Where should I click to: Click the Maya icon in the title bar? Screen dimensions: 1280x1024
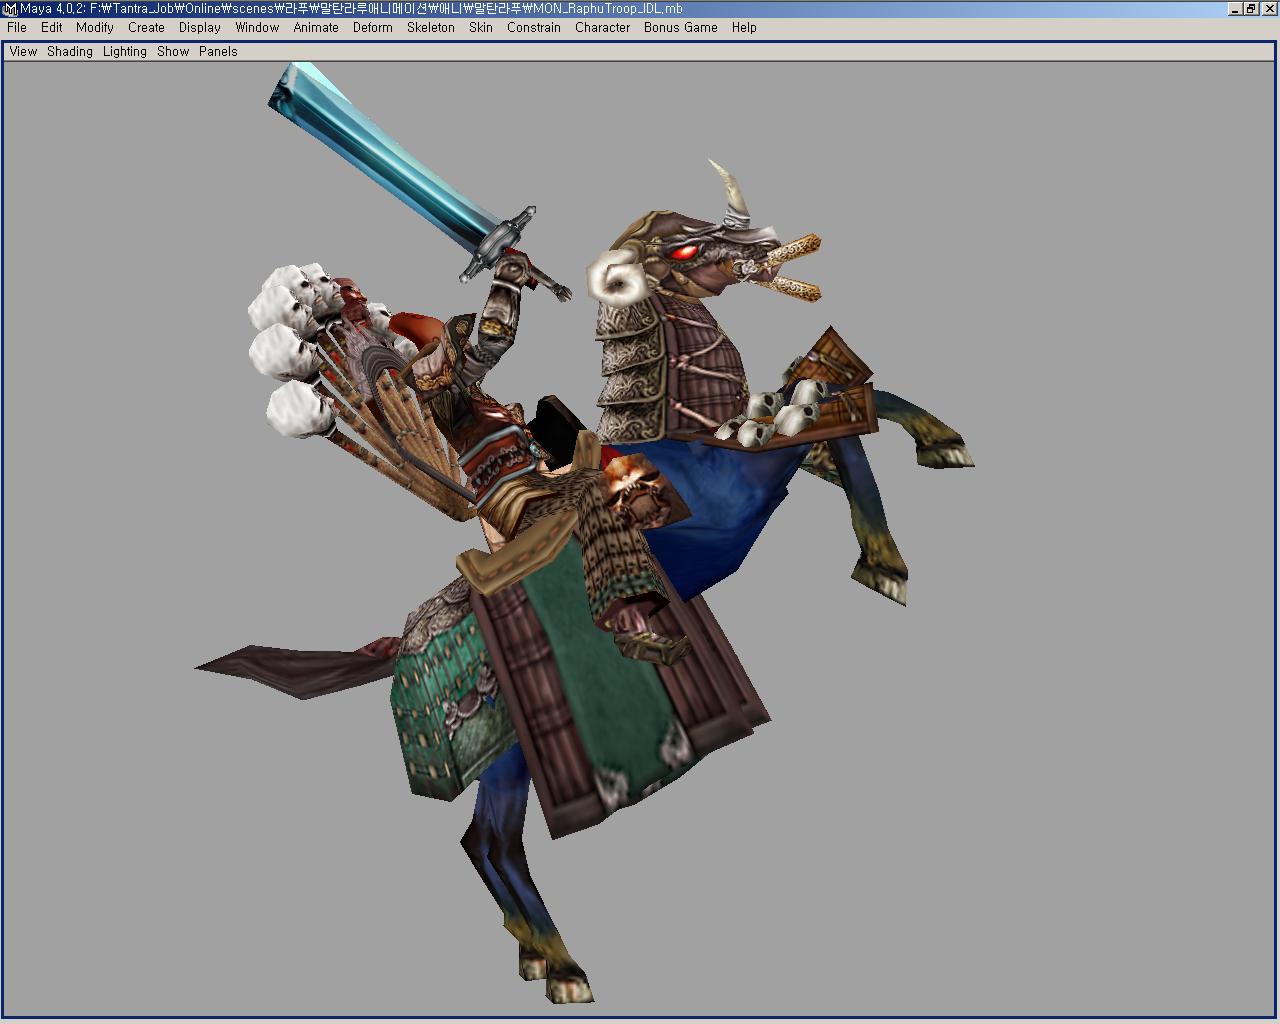[x=10, y=9]
